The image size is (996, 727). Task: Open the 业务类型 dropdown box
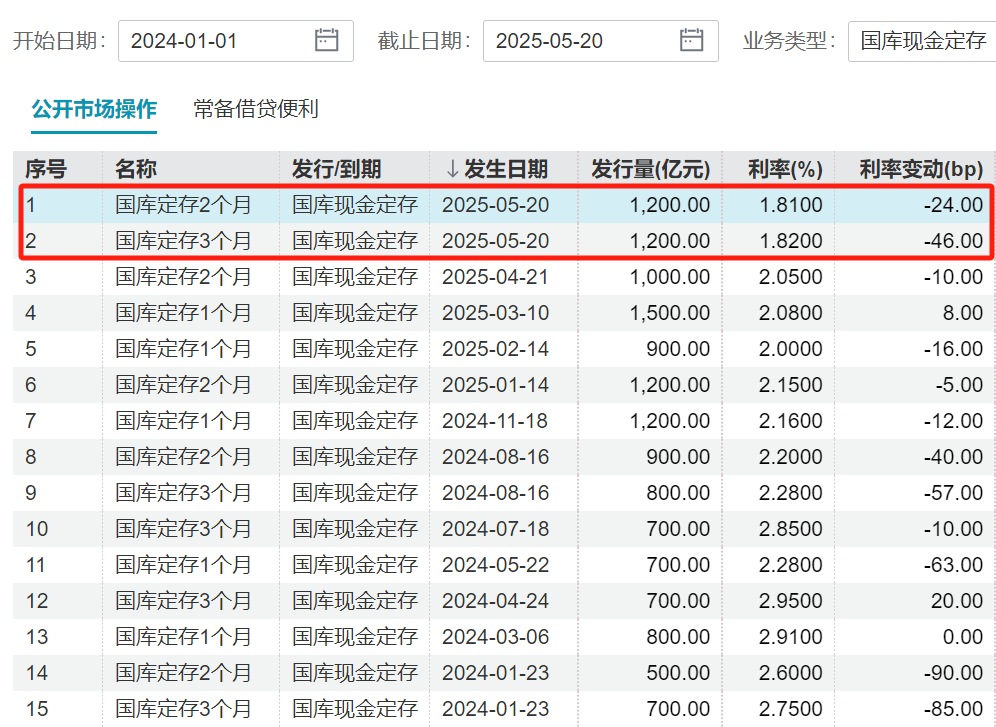[x=922, y=41]
